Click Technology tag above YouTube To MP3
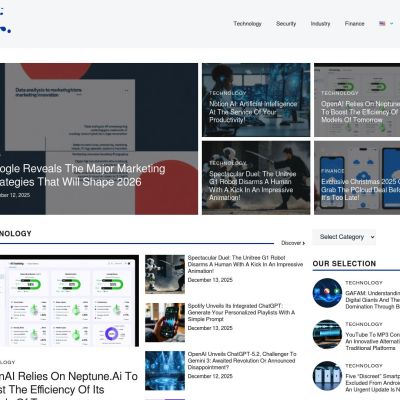400x400 pixels. [364, 324]
